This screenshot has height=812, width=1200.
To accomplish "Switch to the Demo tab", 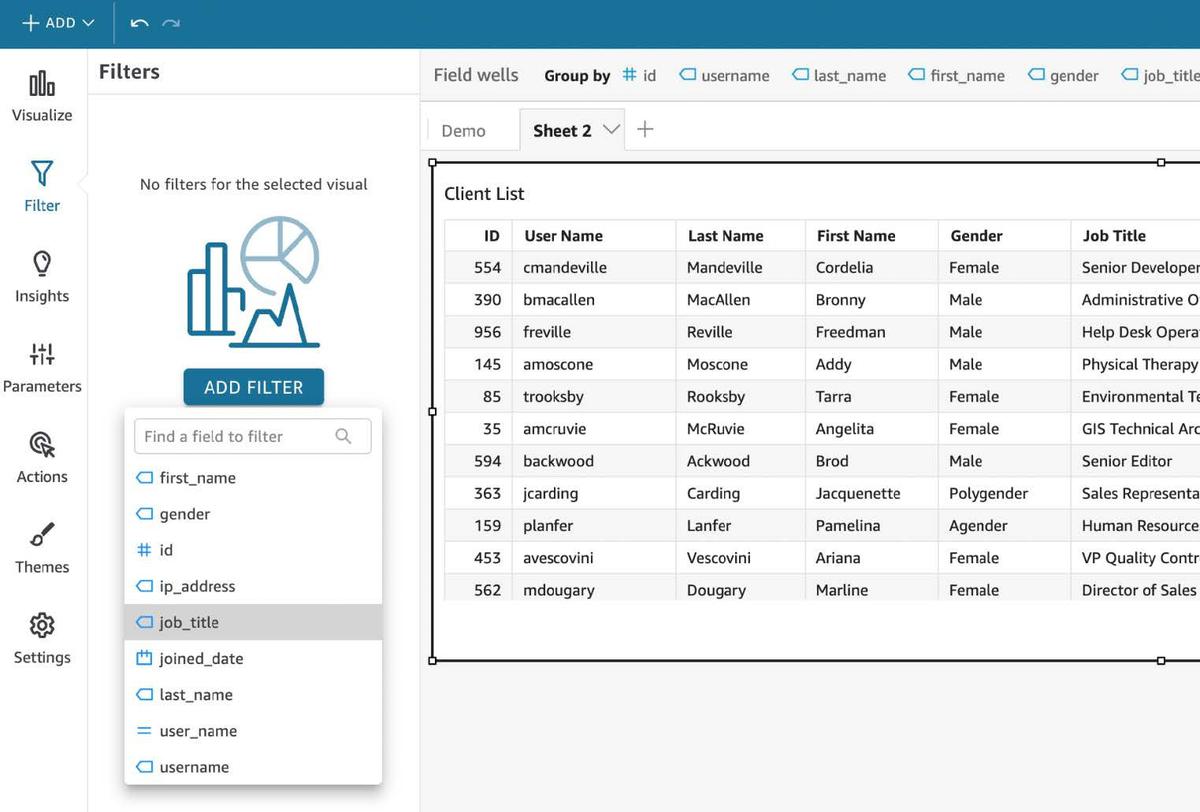I will pyautogui.click(x=463, y=131).
